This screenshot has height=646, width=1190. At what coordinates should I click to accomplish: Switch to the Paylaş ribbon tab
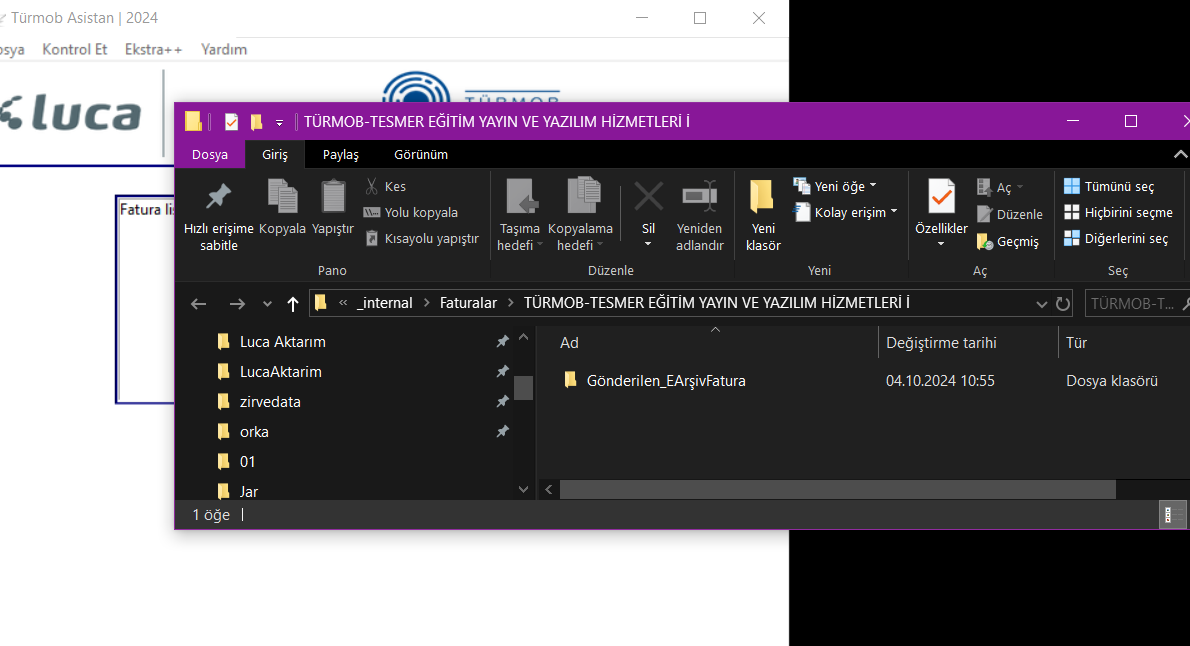[341, 154]
